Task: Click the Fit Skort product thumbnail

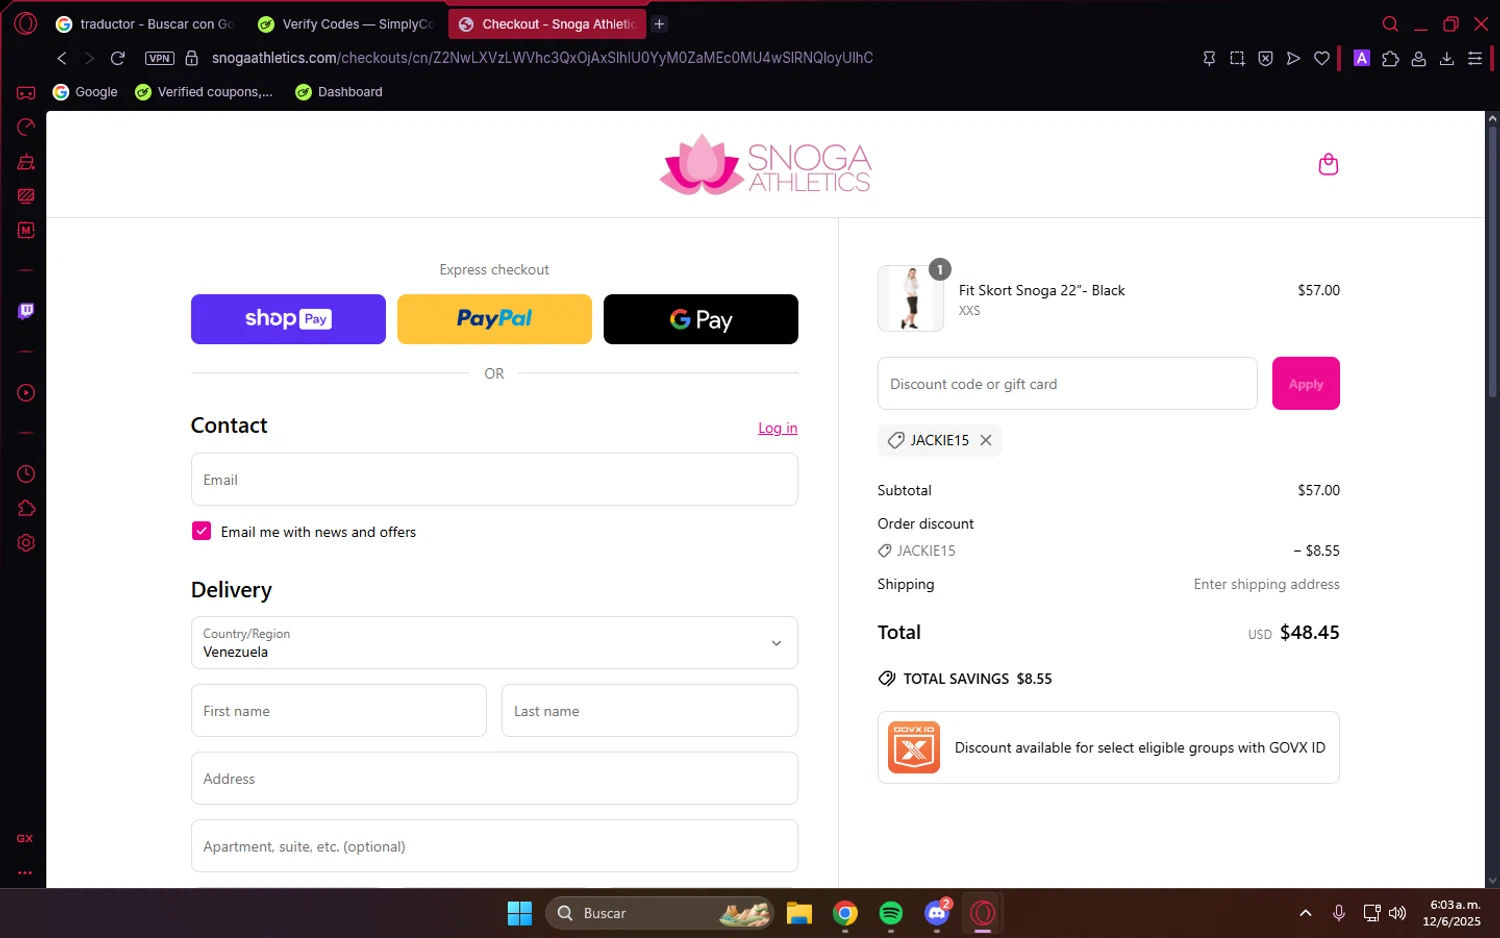Action: click(911, 298)
